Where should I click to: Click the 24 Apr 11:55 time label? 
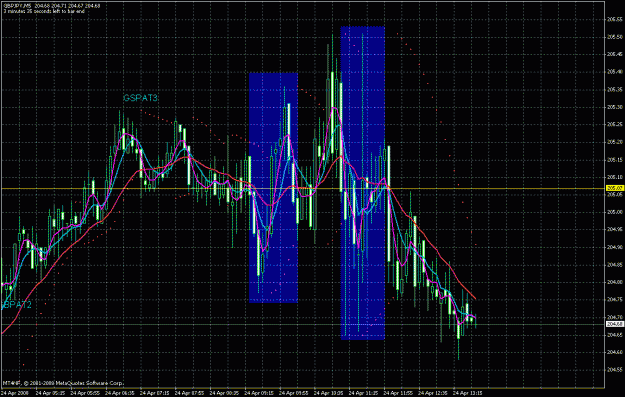[398, 393]
